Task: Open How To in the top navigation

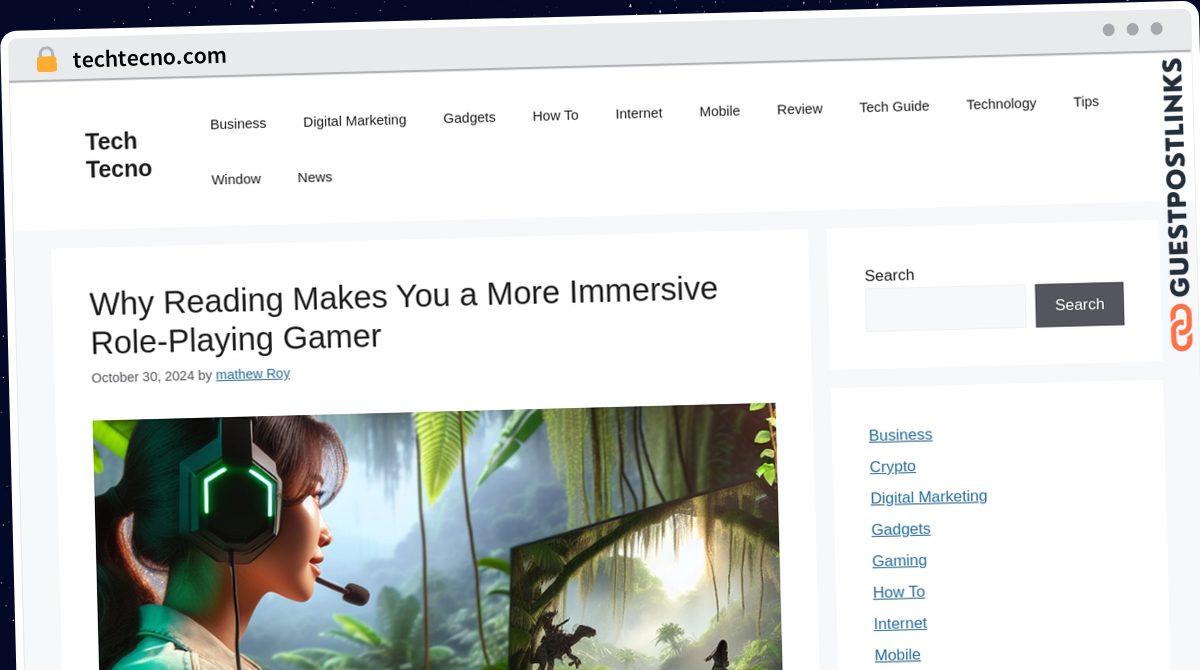Action: [555, 116]
